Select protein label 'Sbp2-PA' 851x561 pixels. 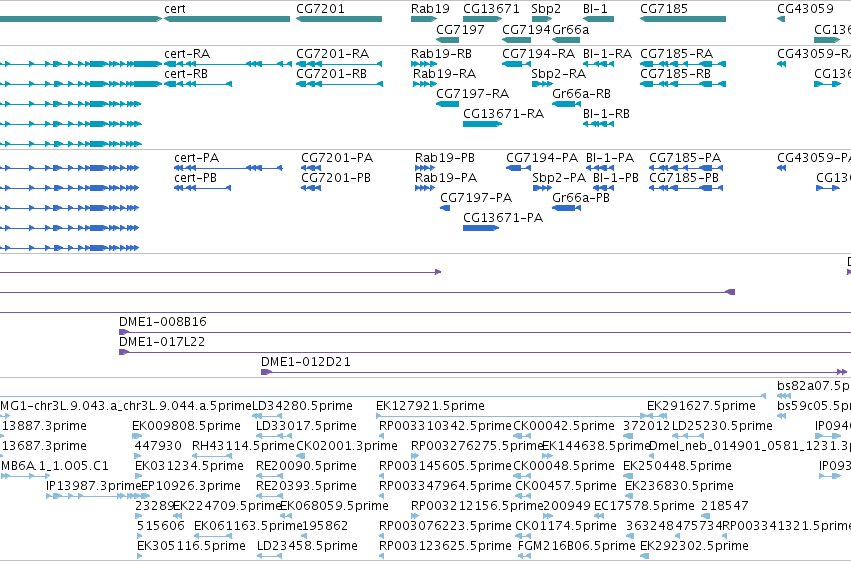(x=560, y=178)
